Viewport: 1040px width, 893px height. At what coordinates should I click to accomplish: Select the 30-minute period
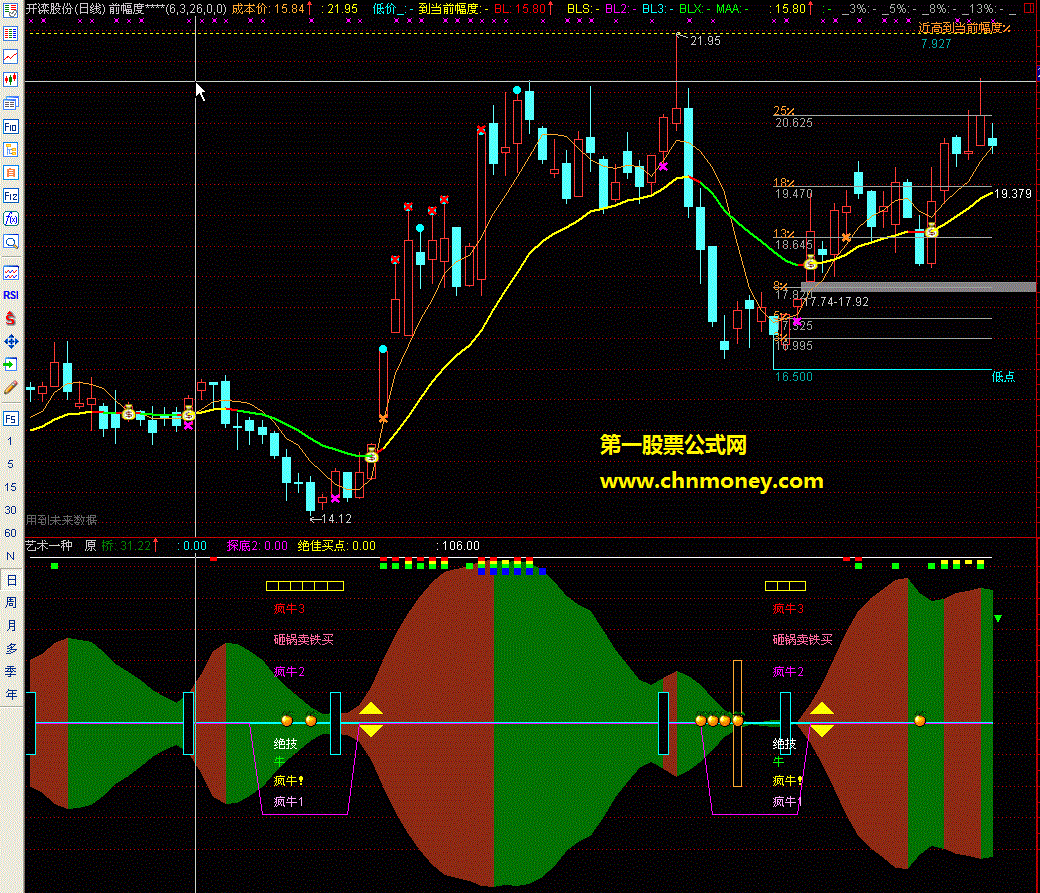(10, 510)
